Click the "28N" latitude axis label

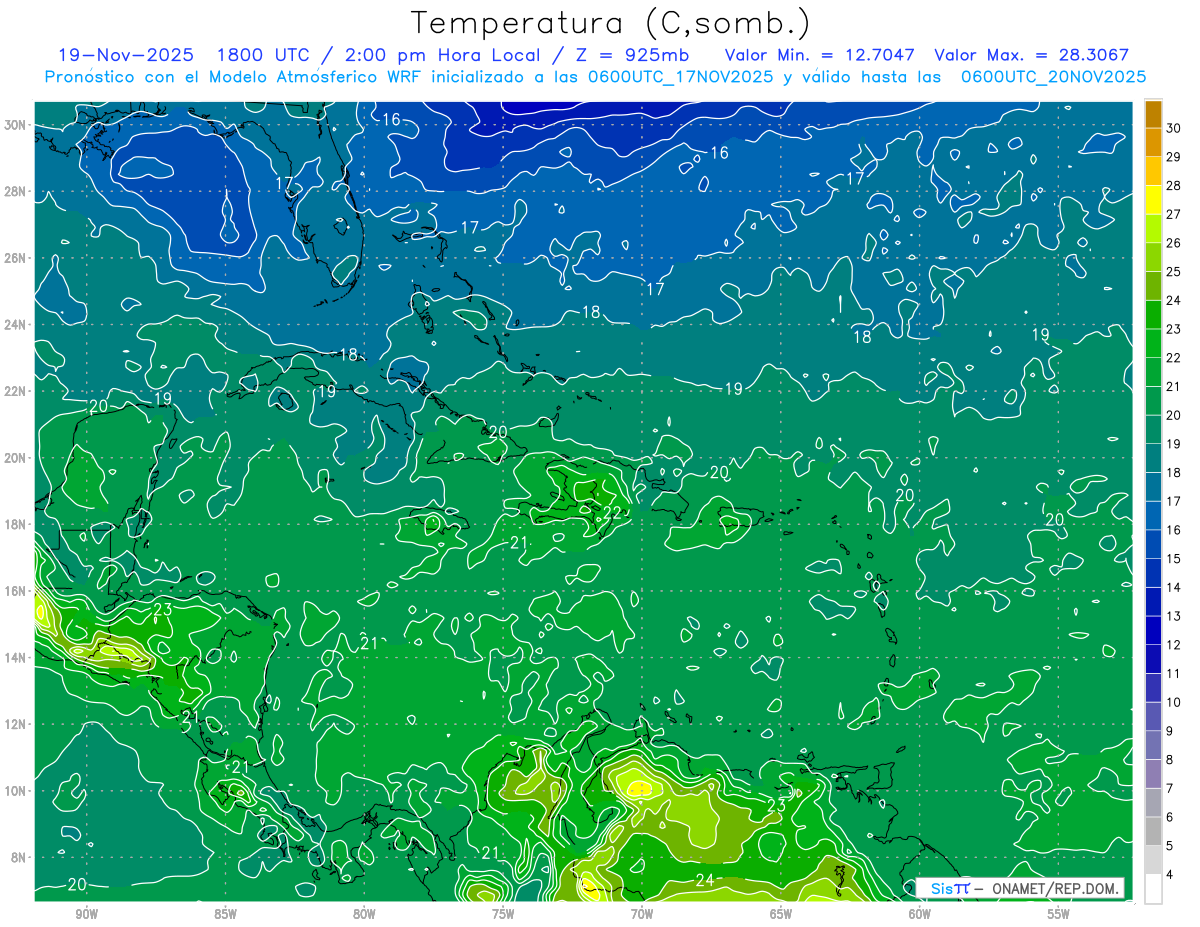[x=17, y=191]
